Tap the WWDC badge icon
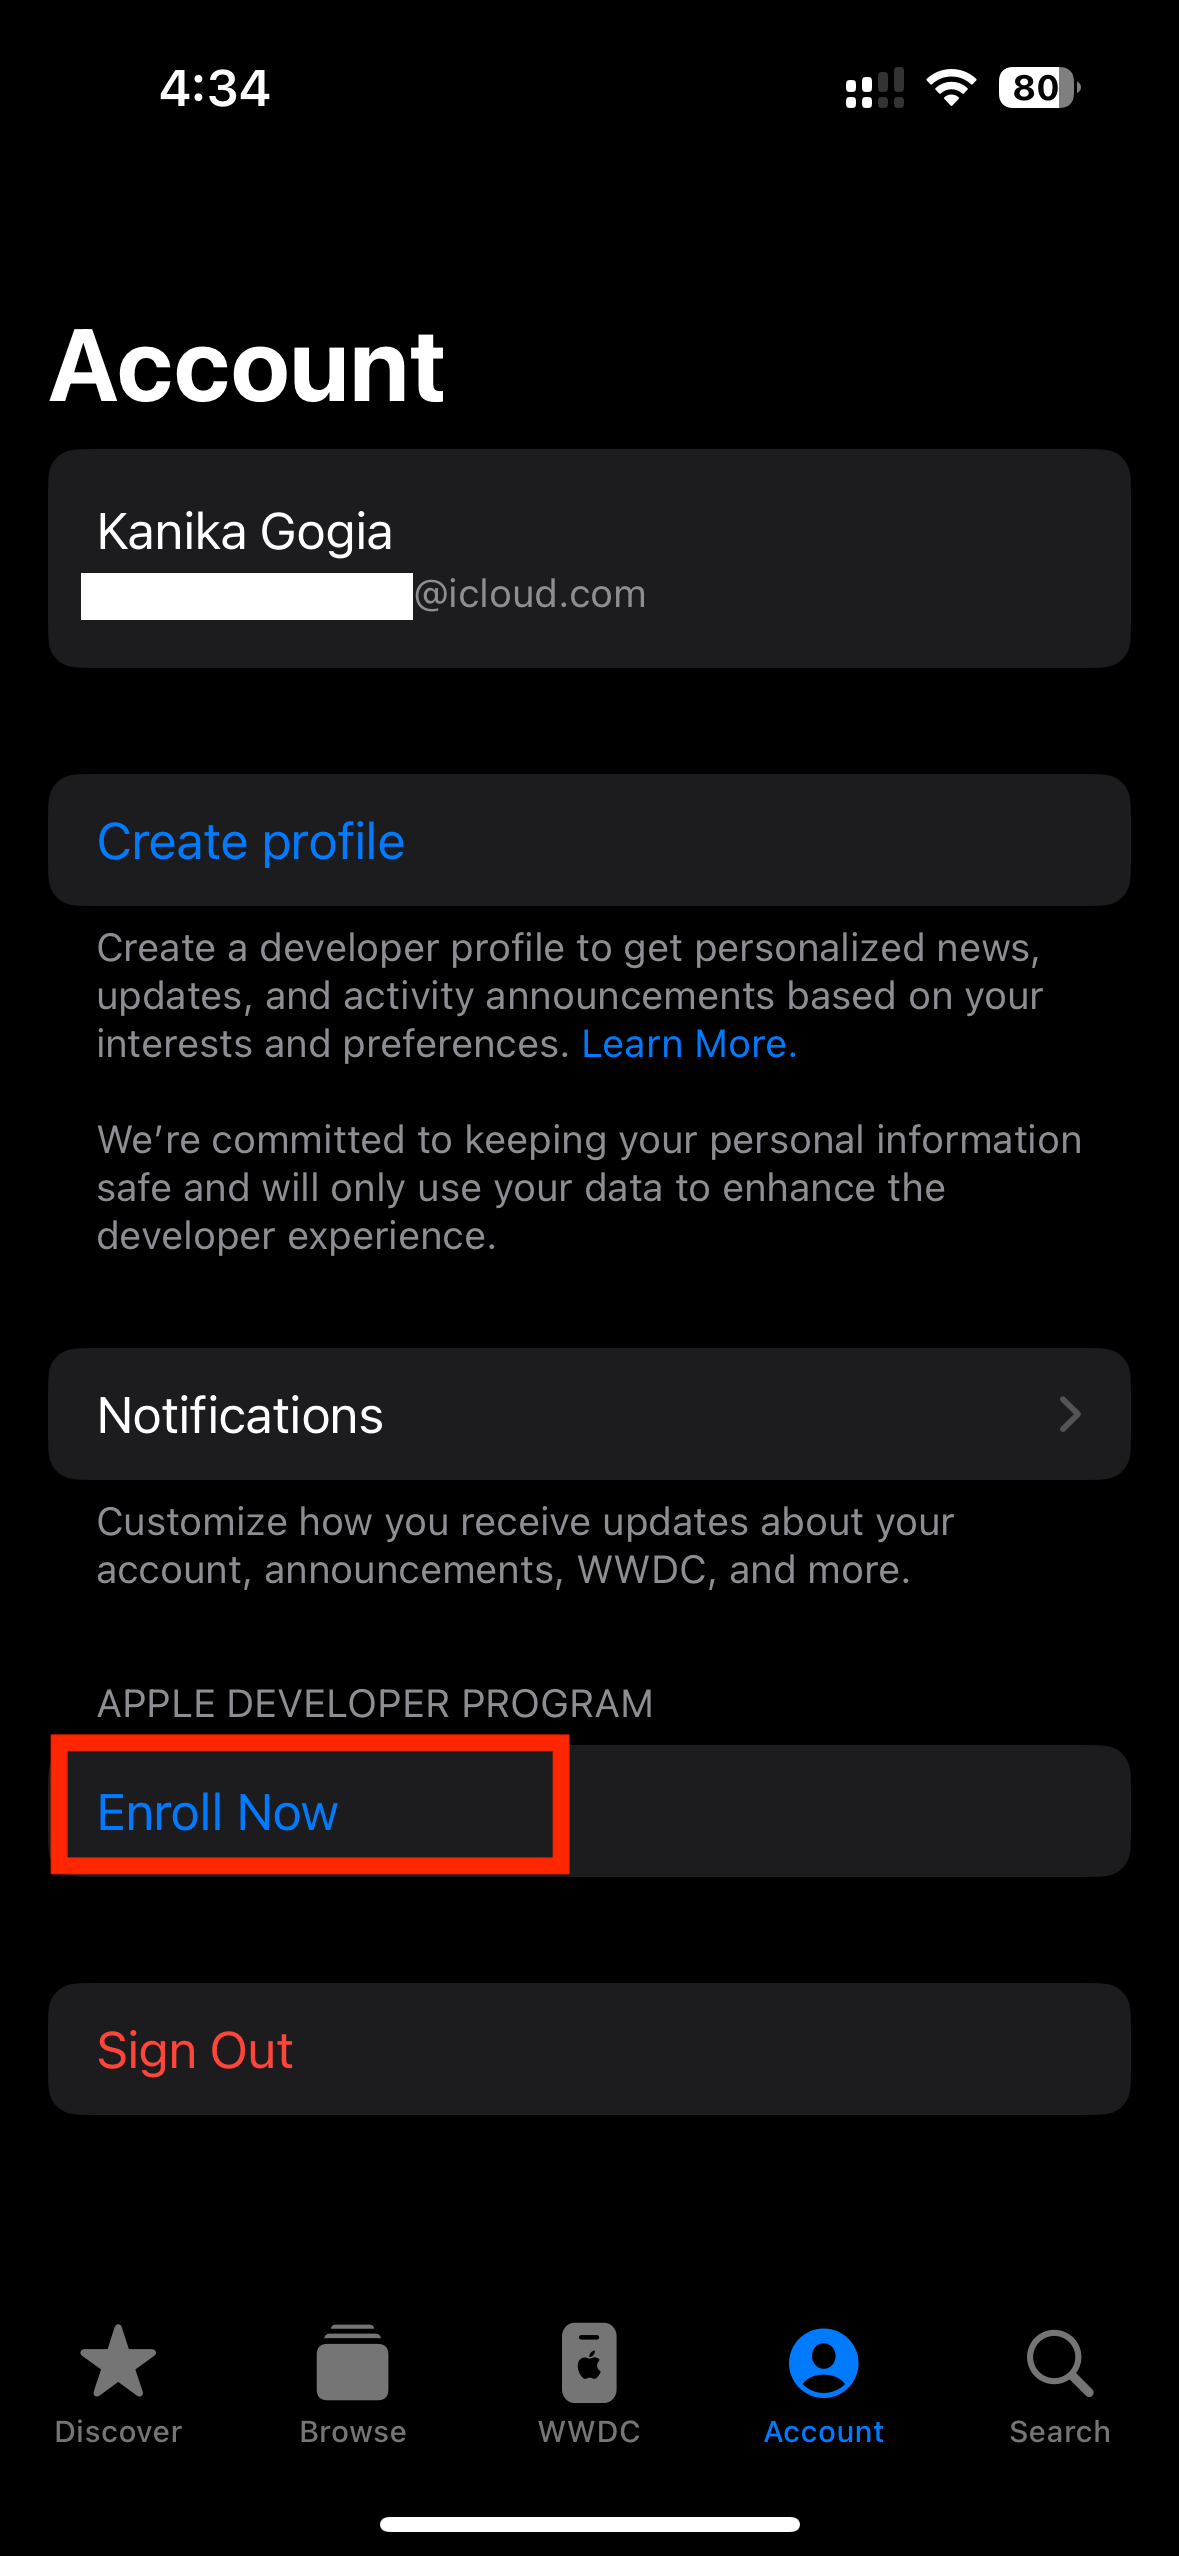1179x2556 pixels. 589,2362
